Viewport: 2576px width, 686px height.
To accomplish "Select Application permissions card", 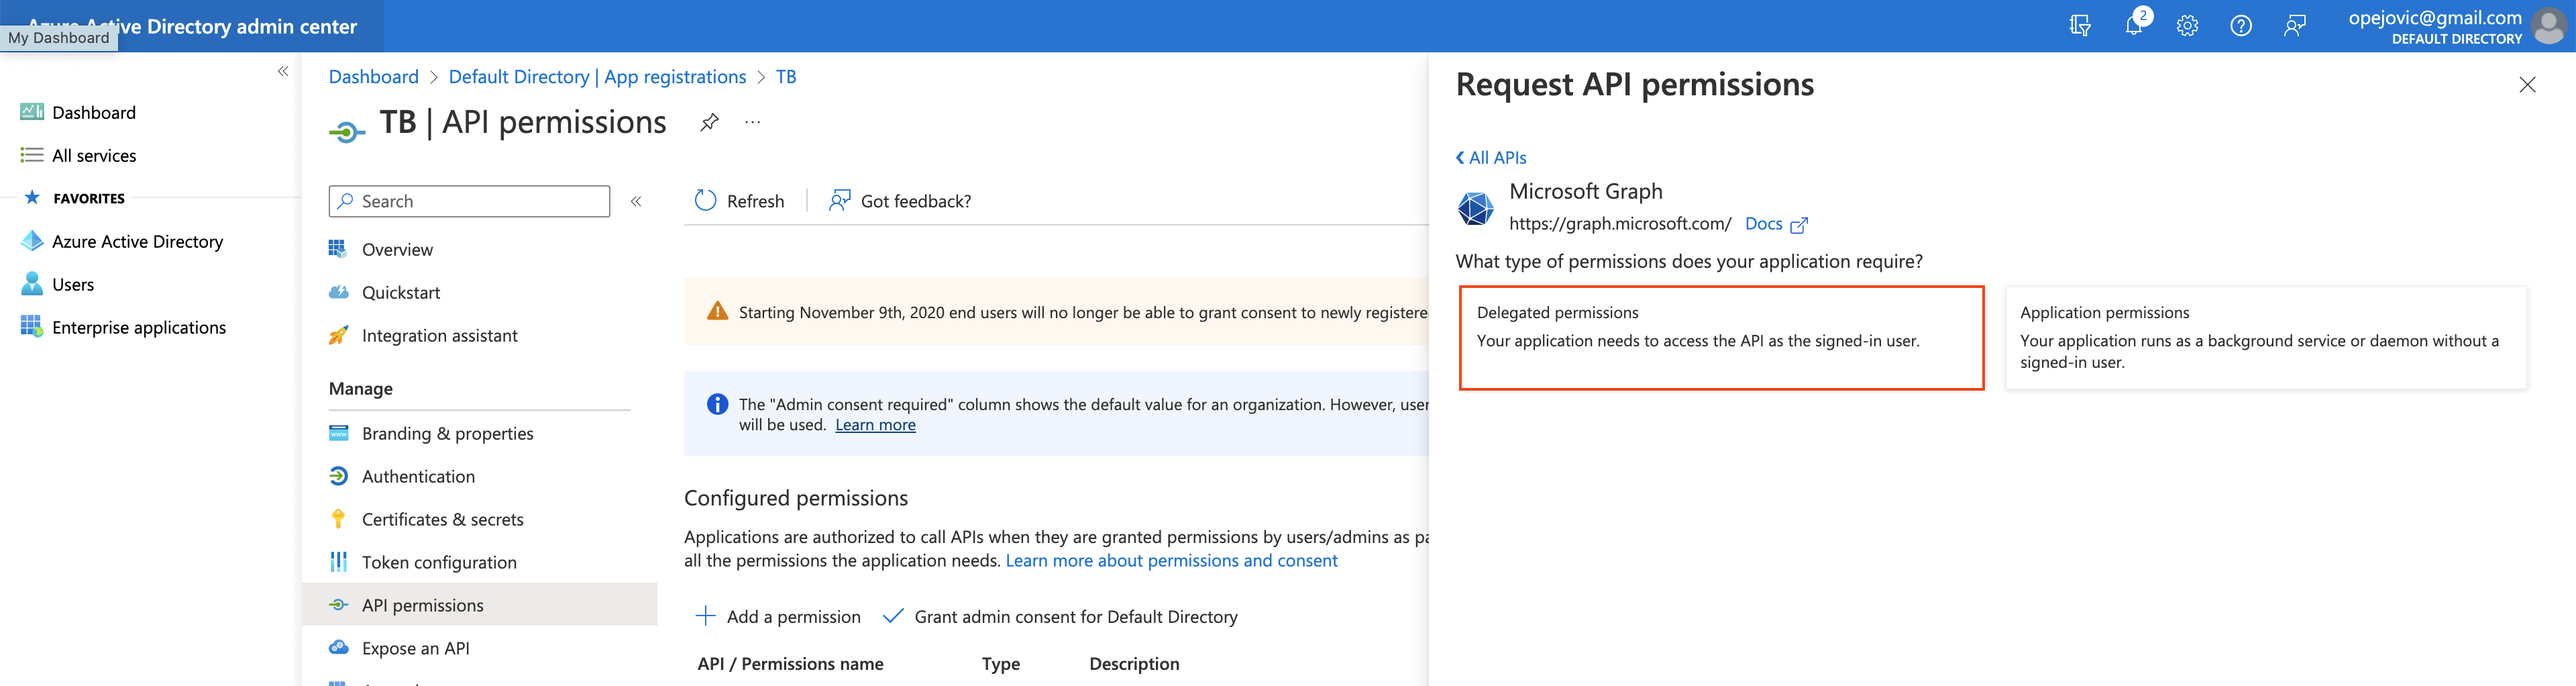I will coord(2265,337).
